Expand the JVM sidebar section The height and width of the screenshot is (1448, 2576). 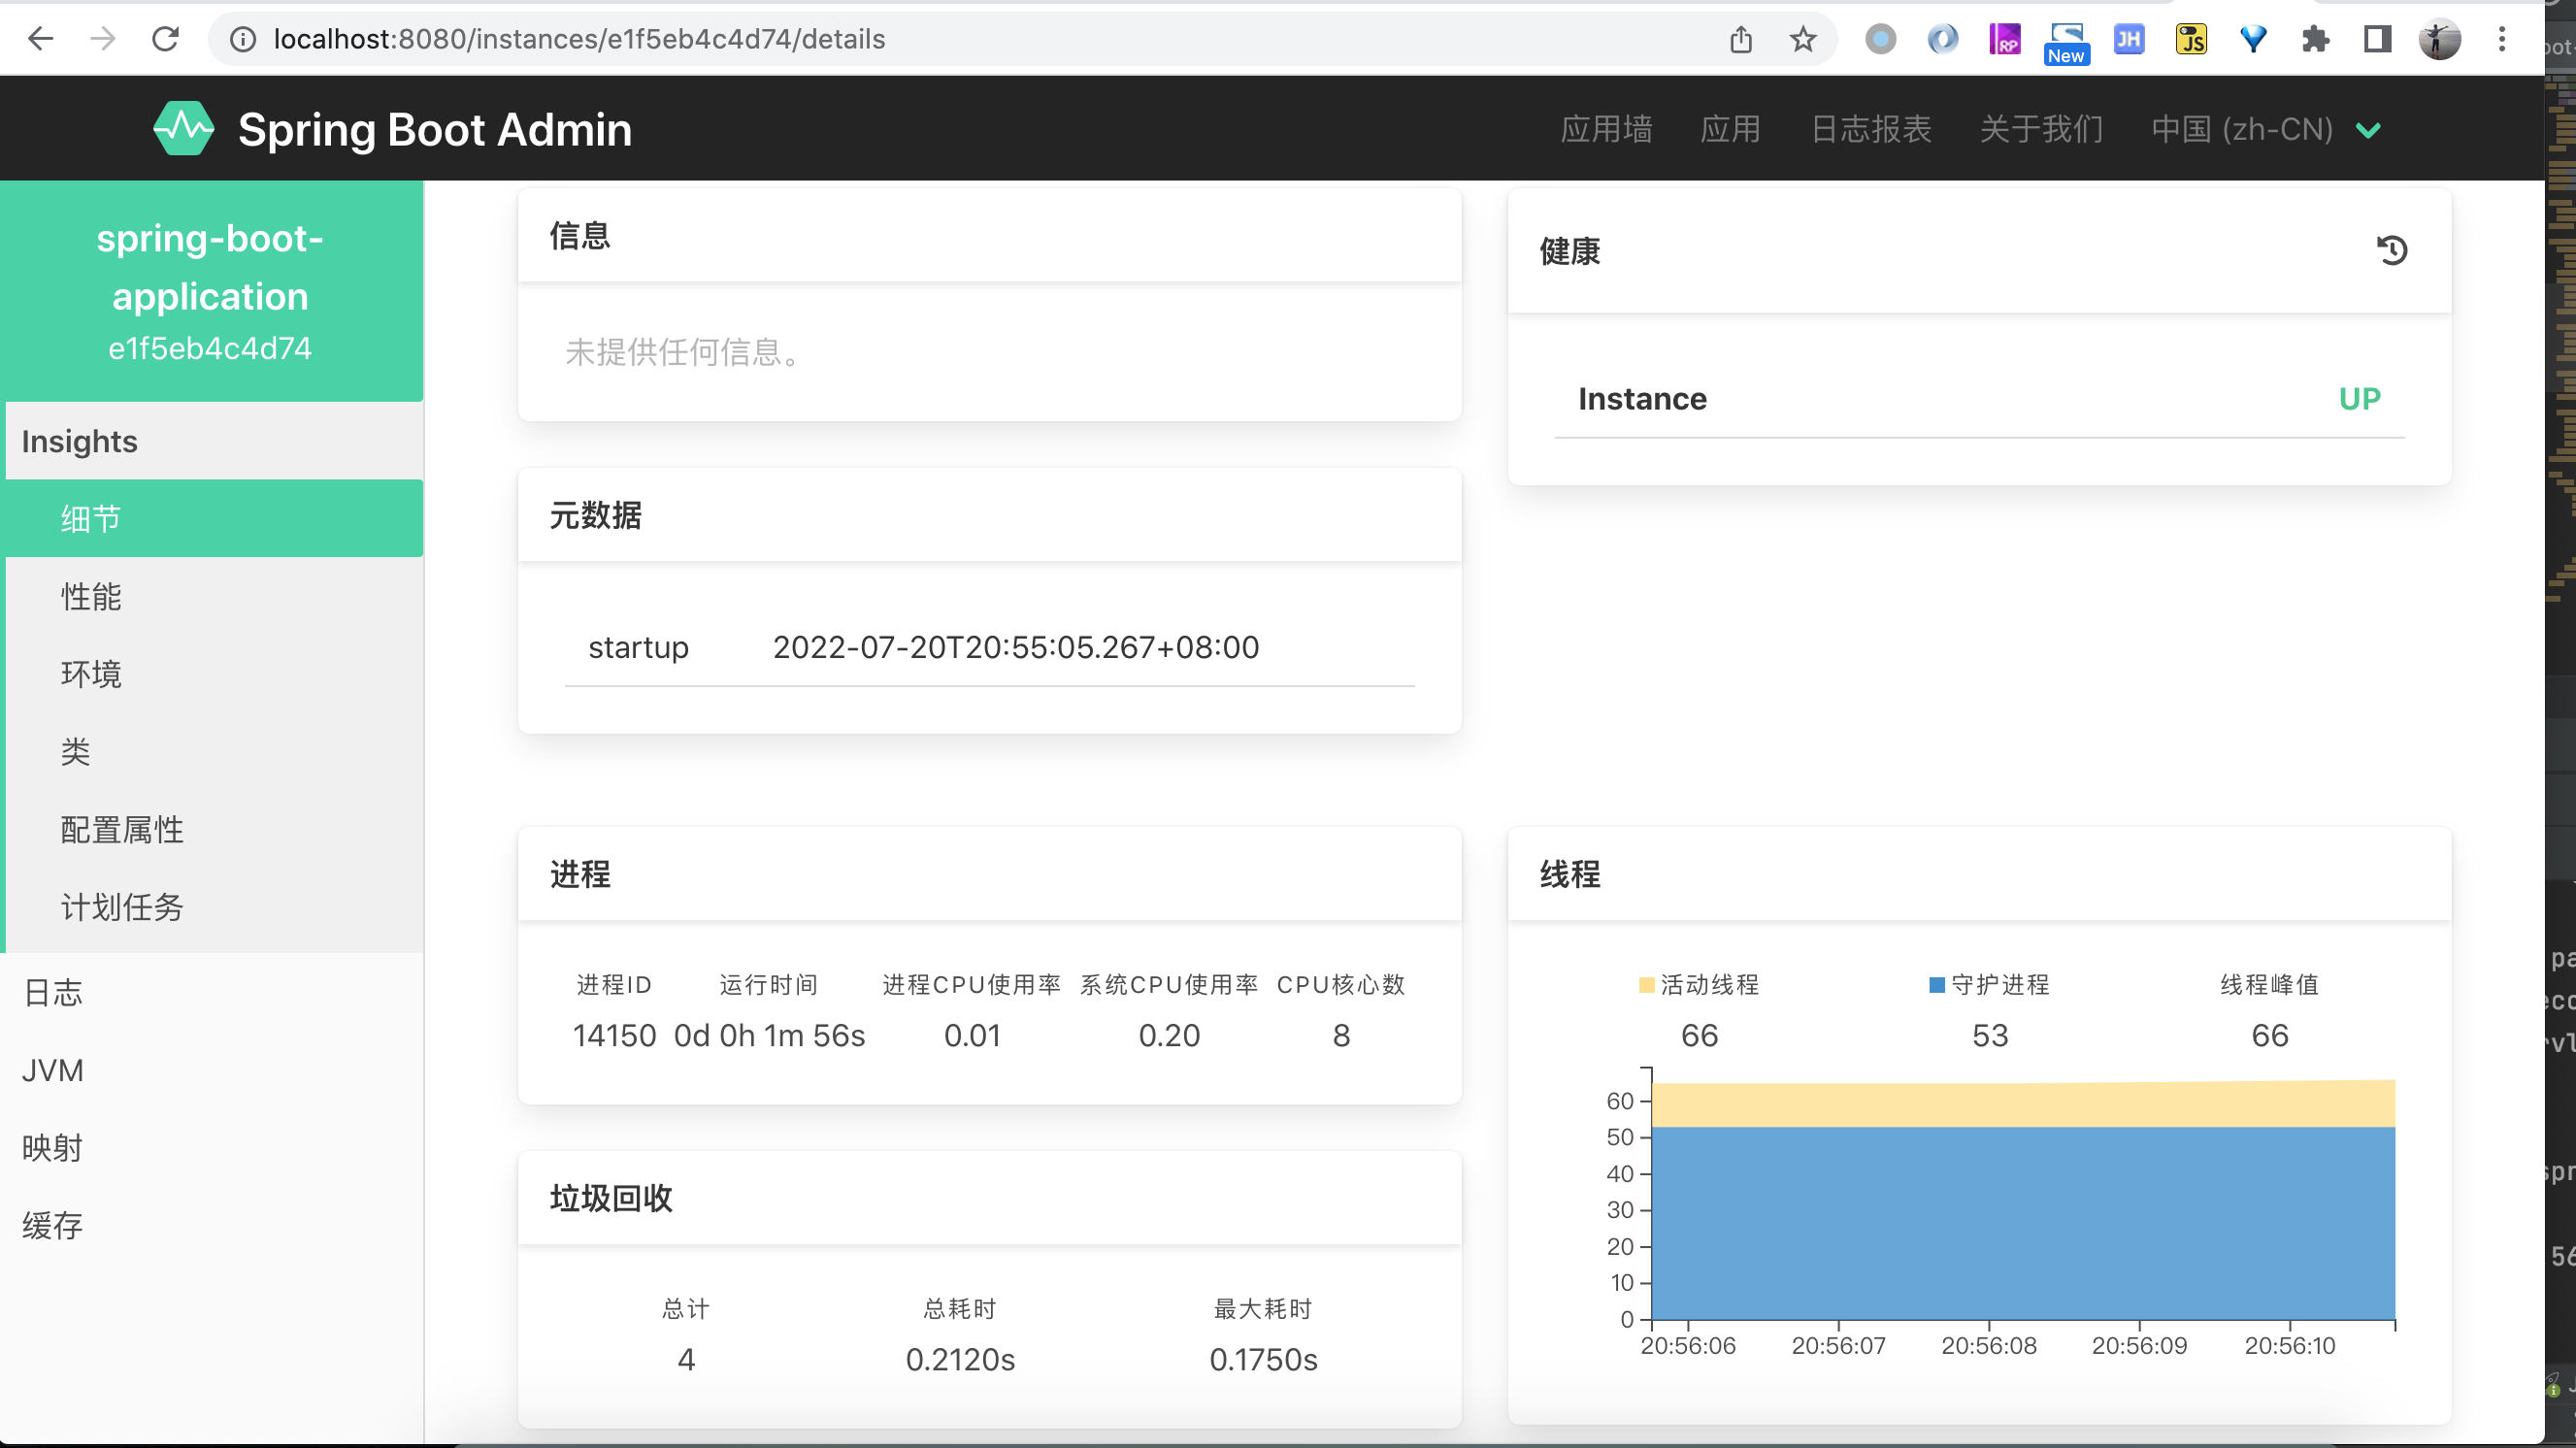click(x=211, y=1070)
